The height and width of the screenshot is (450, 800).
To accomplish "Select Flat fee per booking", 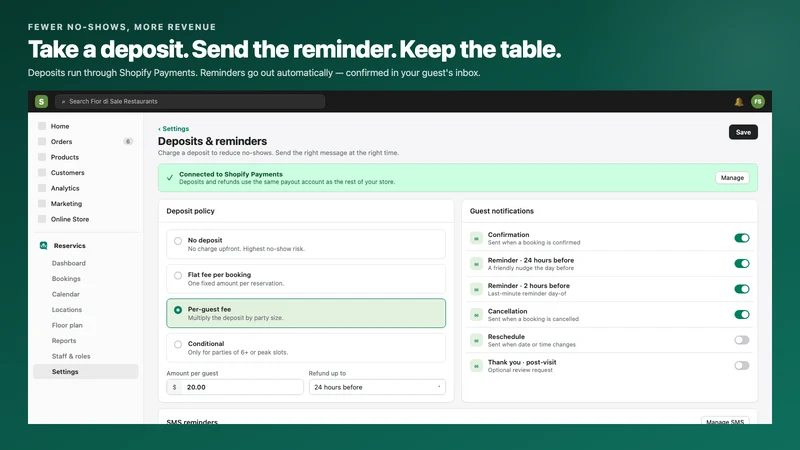I will (306, 279).
